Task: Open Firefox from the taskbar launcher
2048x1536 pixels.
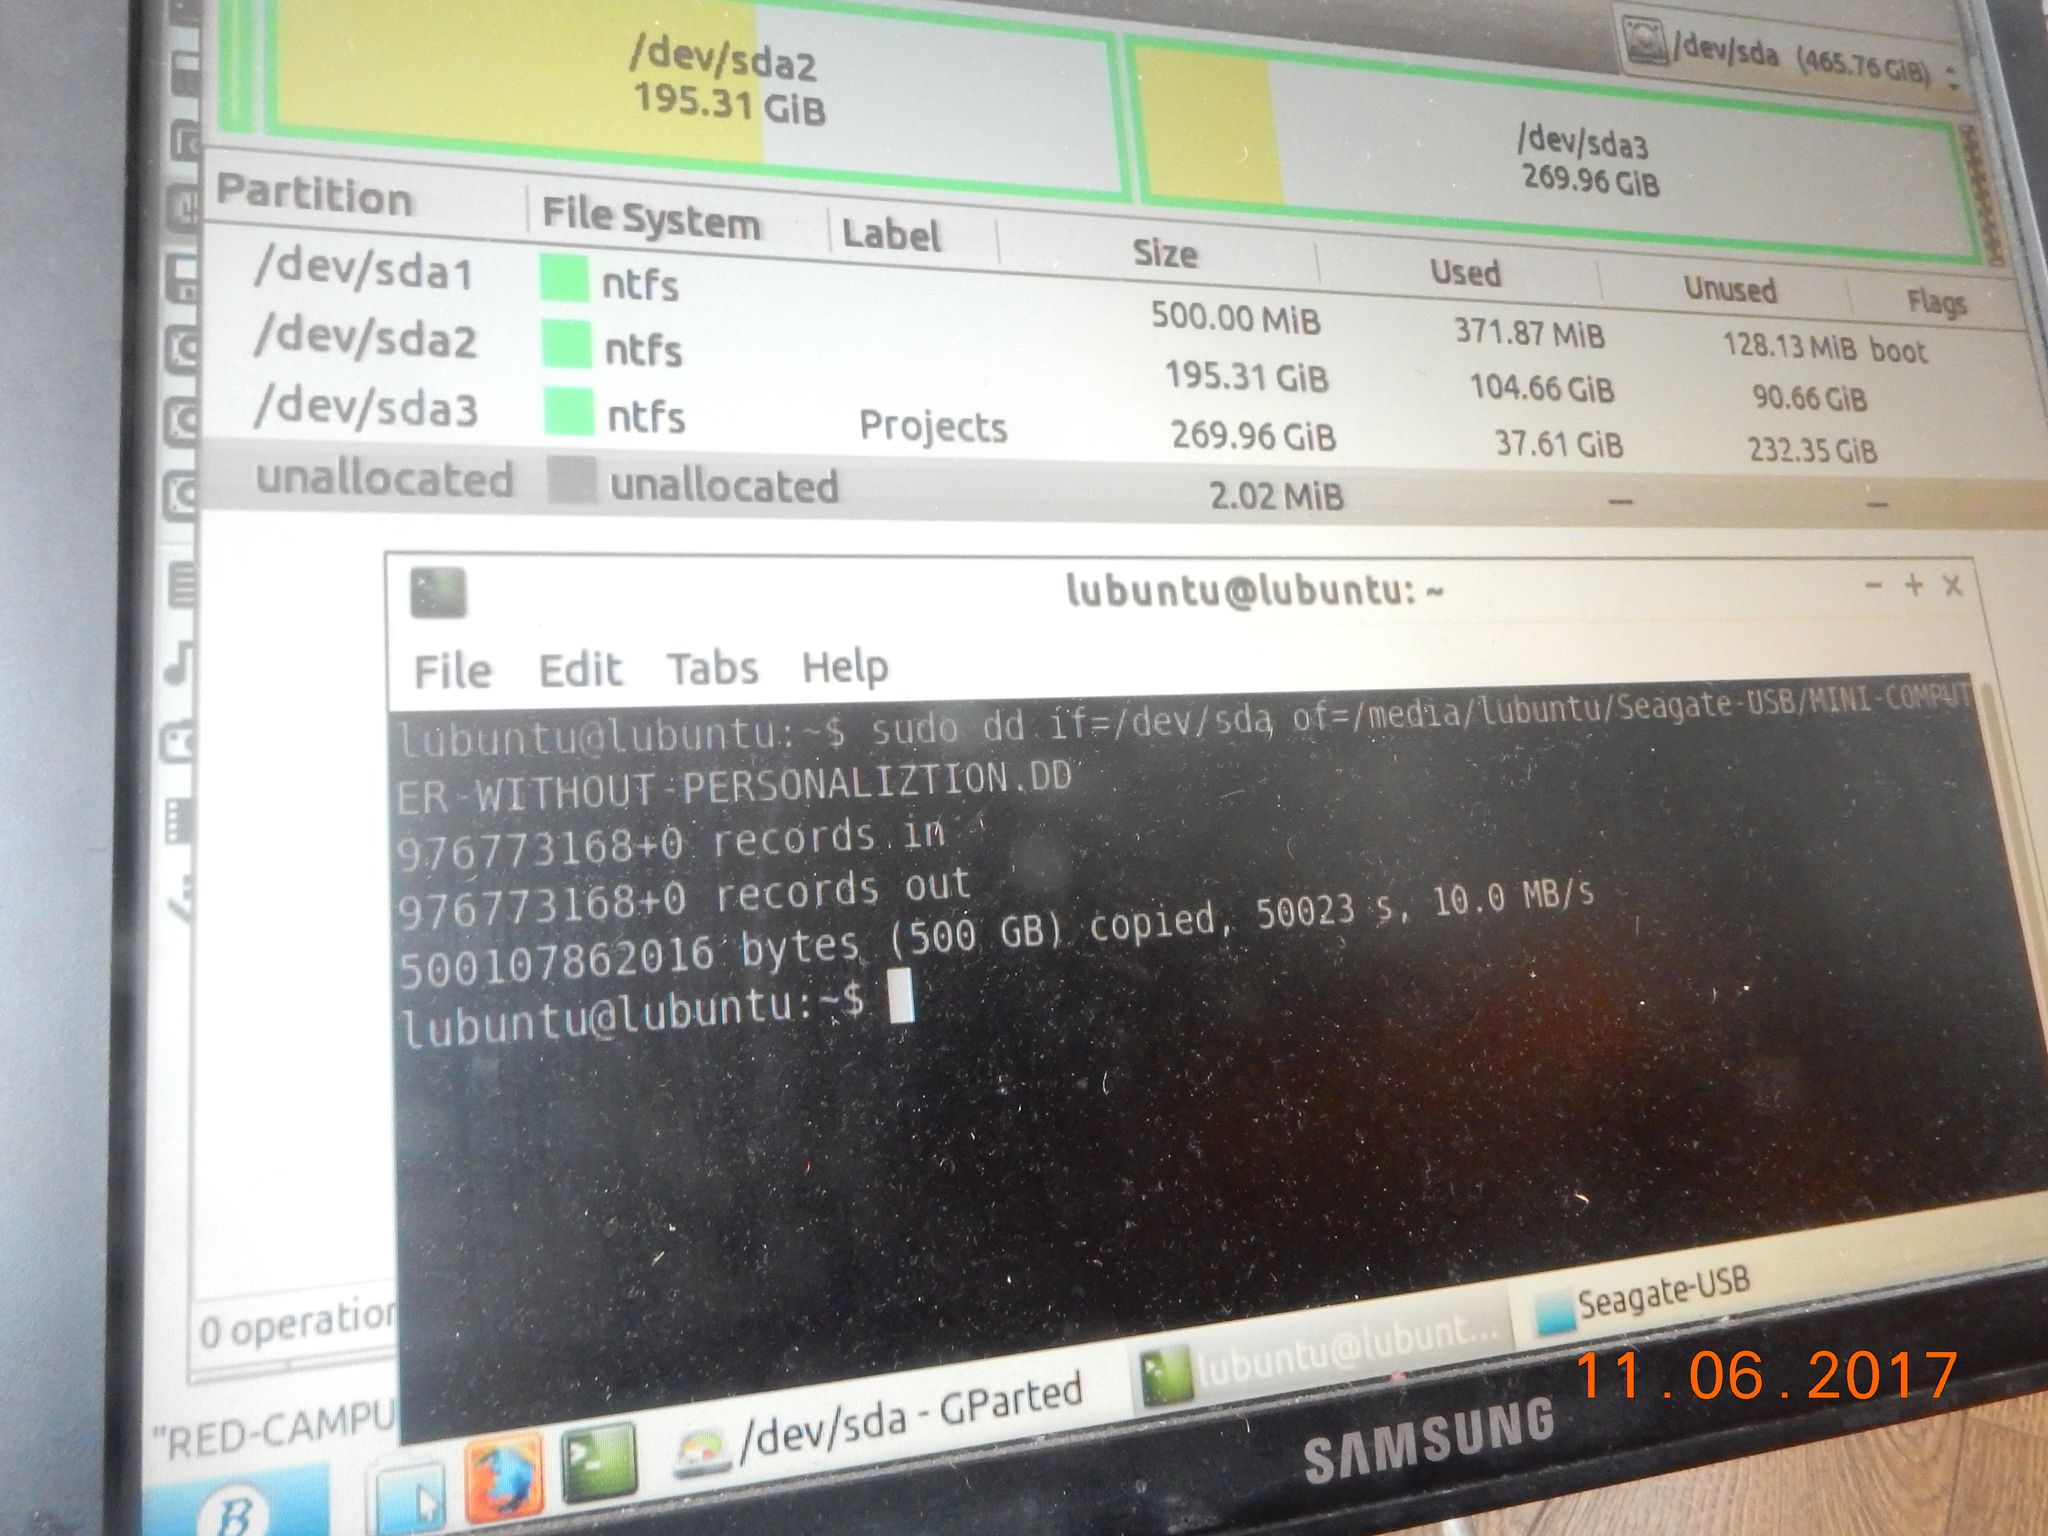Action: point(503,1478)
